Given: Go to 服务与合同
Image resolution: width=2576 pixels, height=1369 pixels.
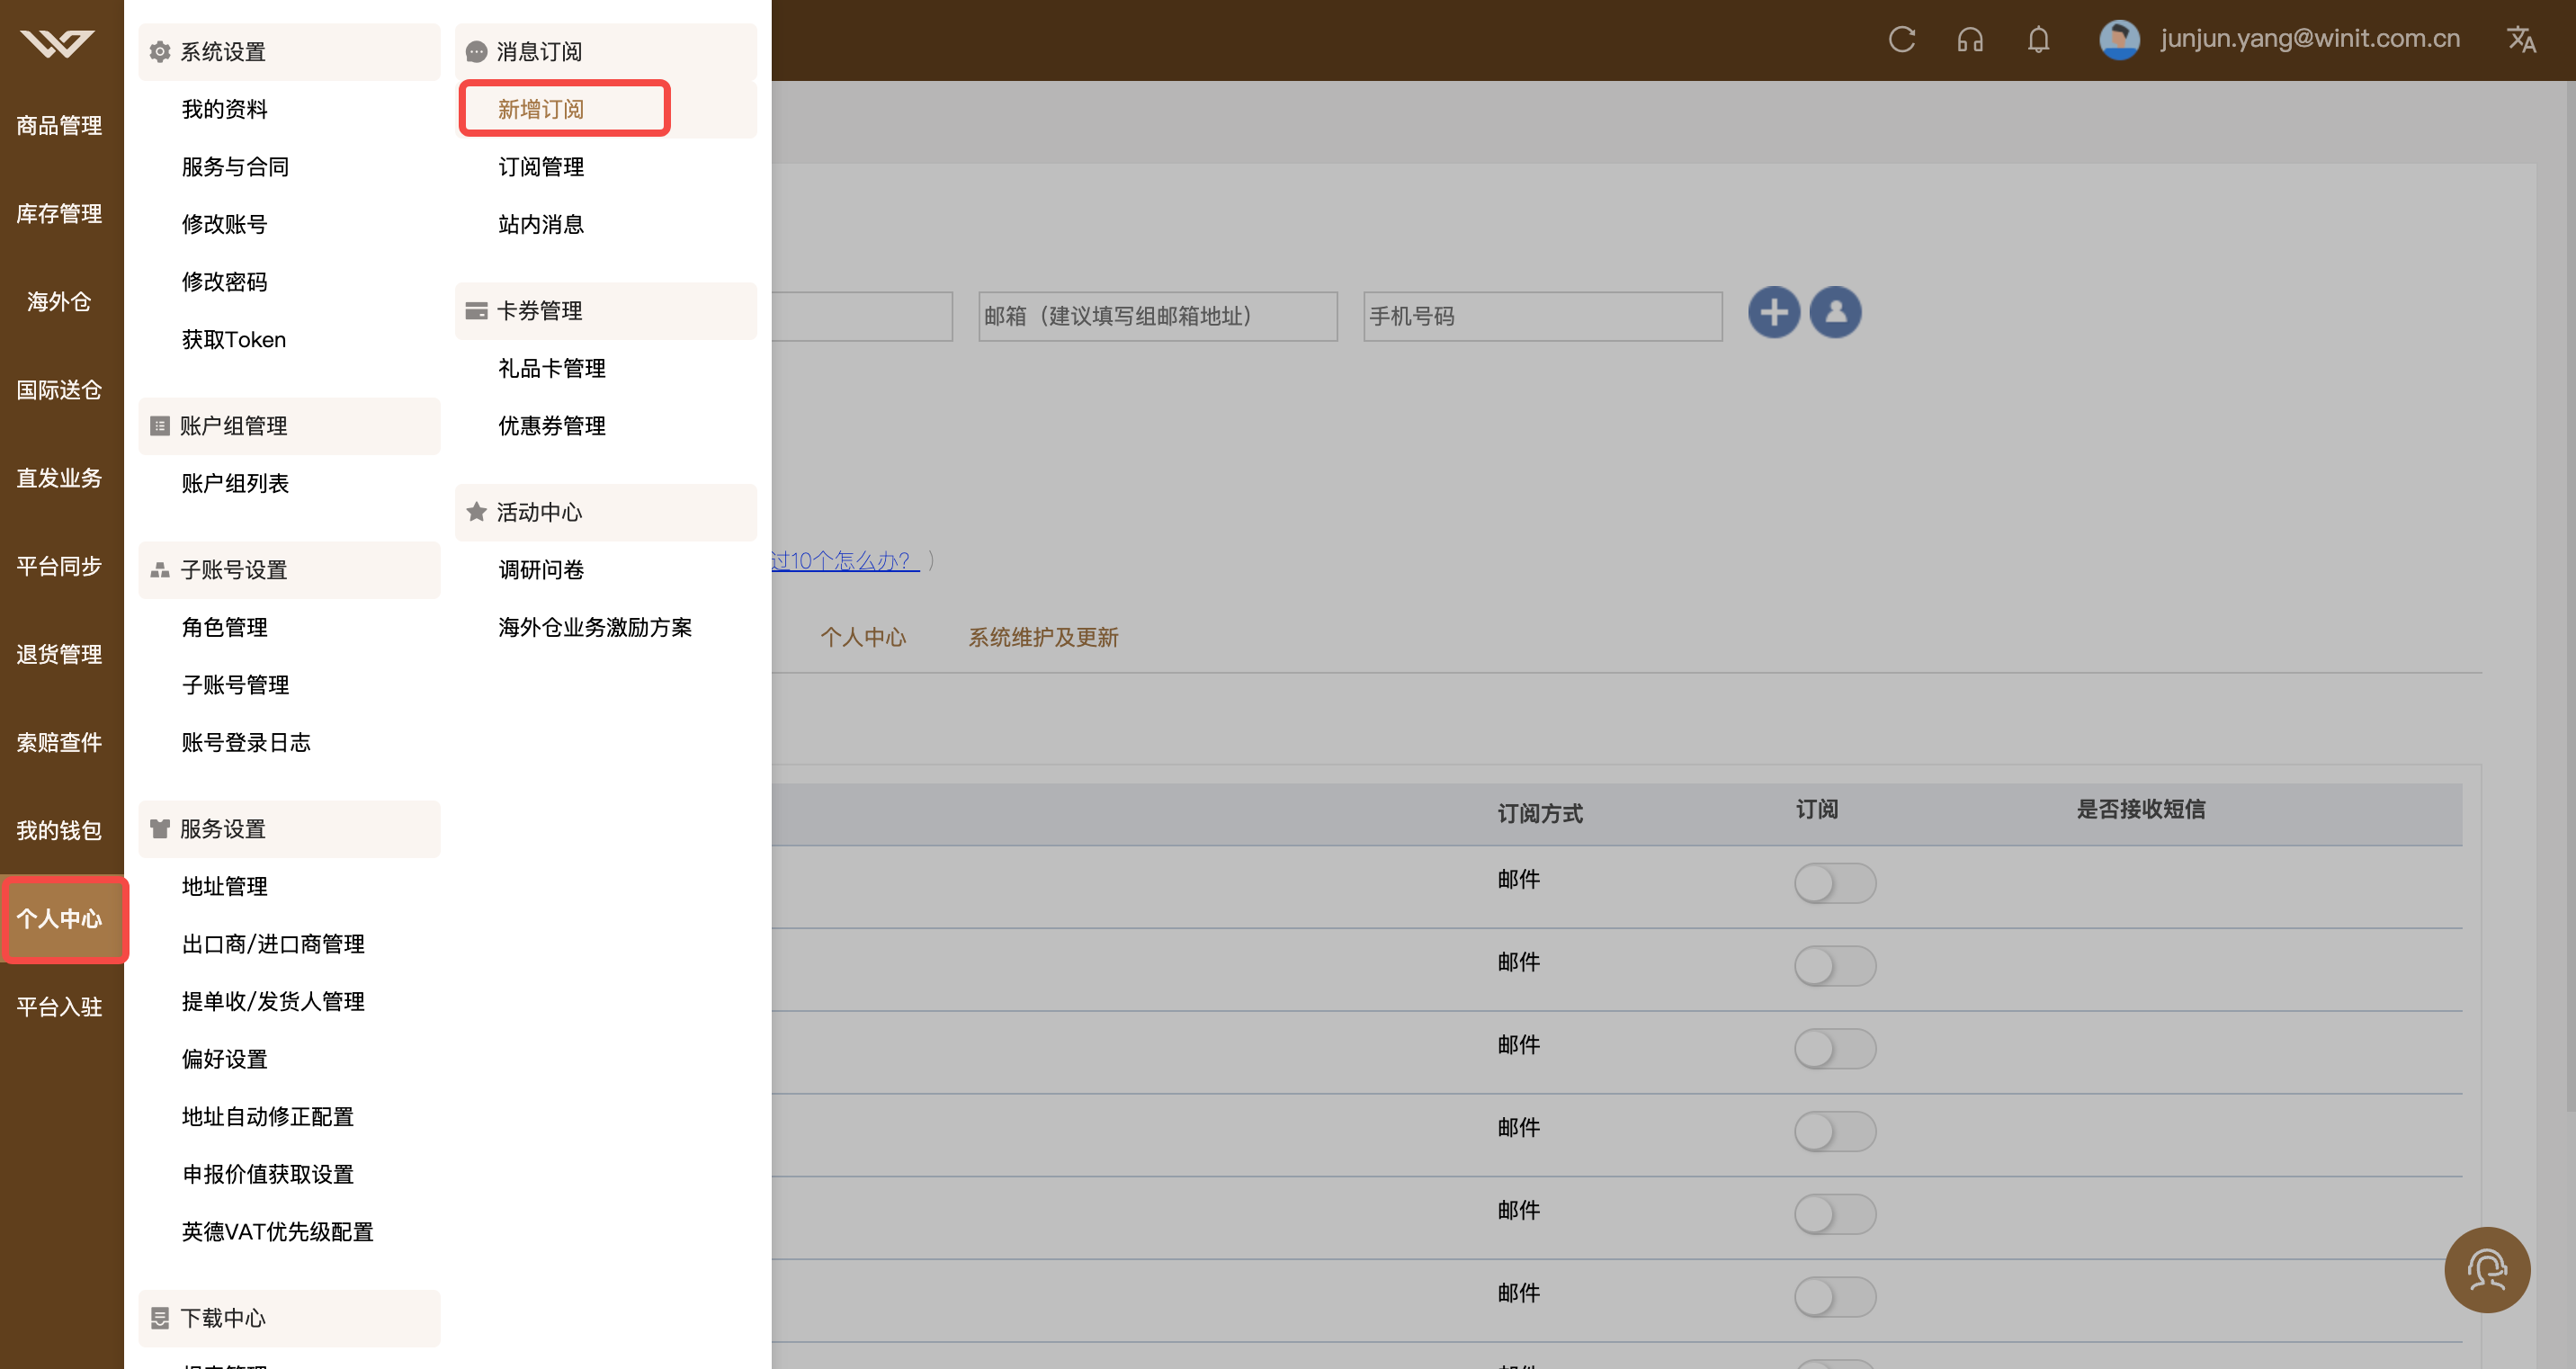Looking at the screenshot, I should click(x=236, y=167).
